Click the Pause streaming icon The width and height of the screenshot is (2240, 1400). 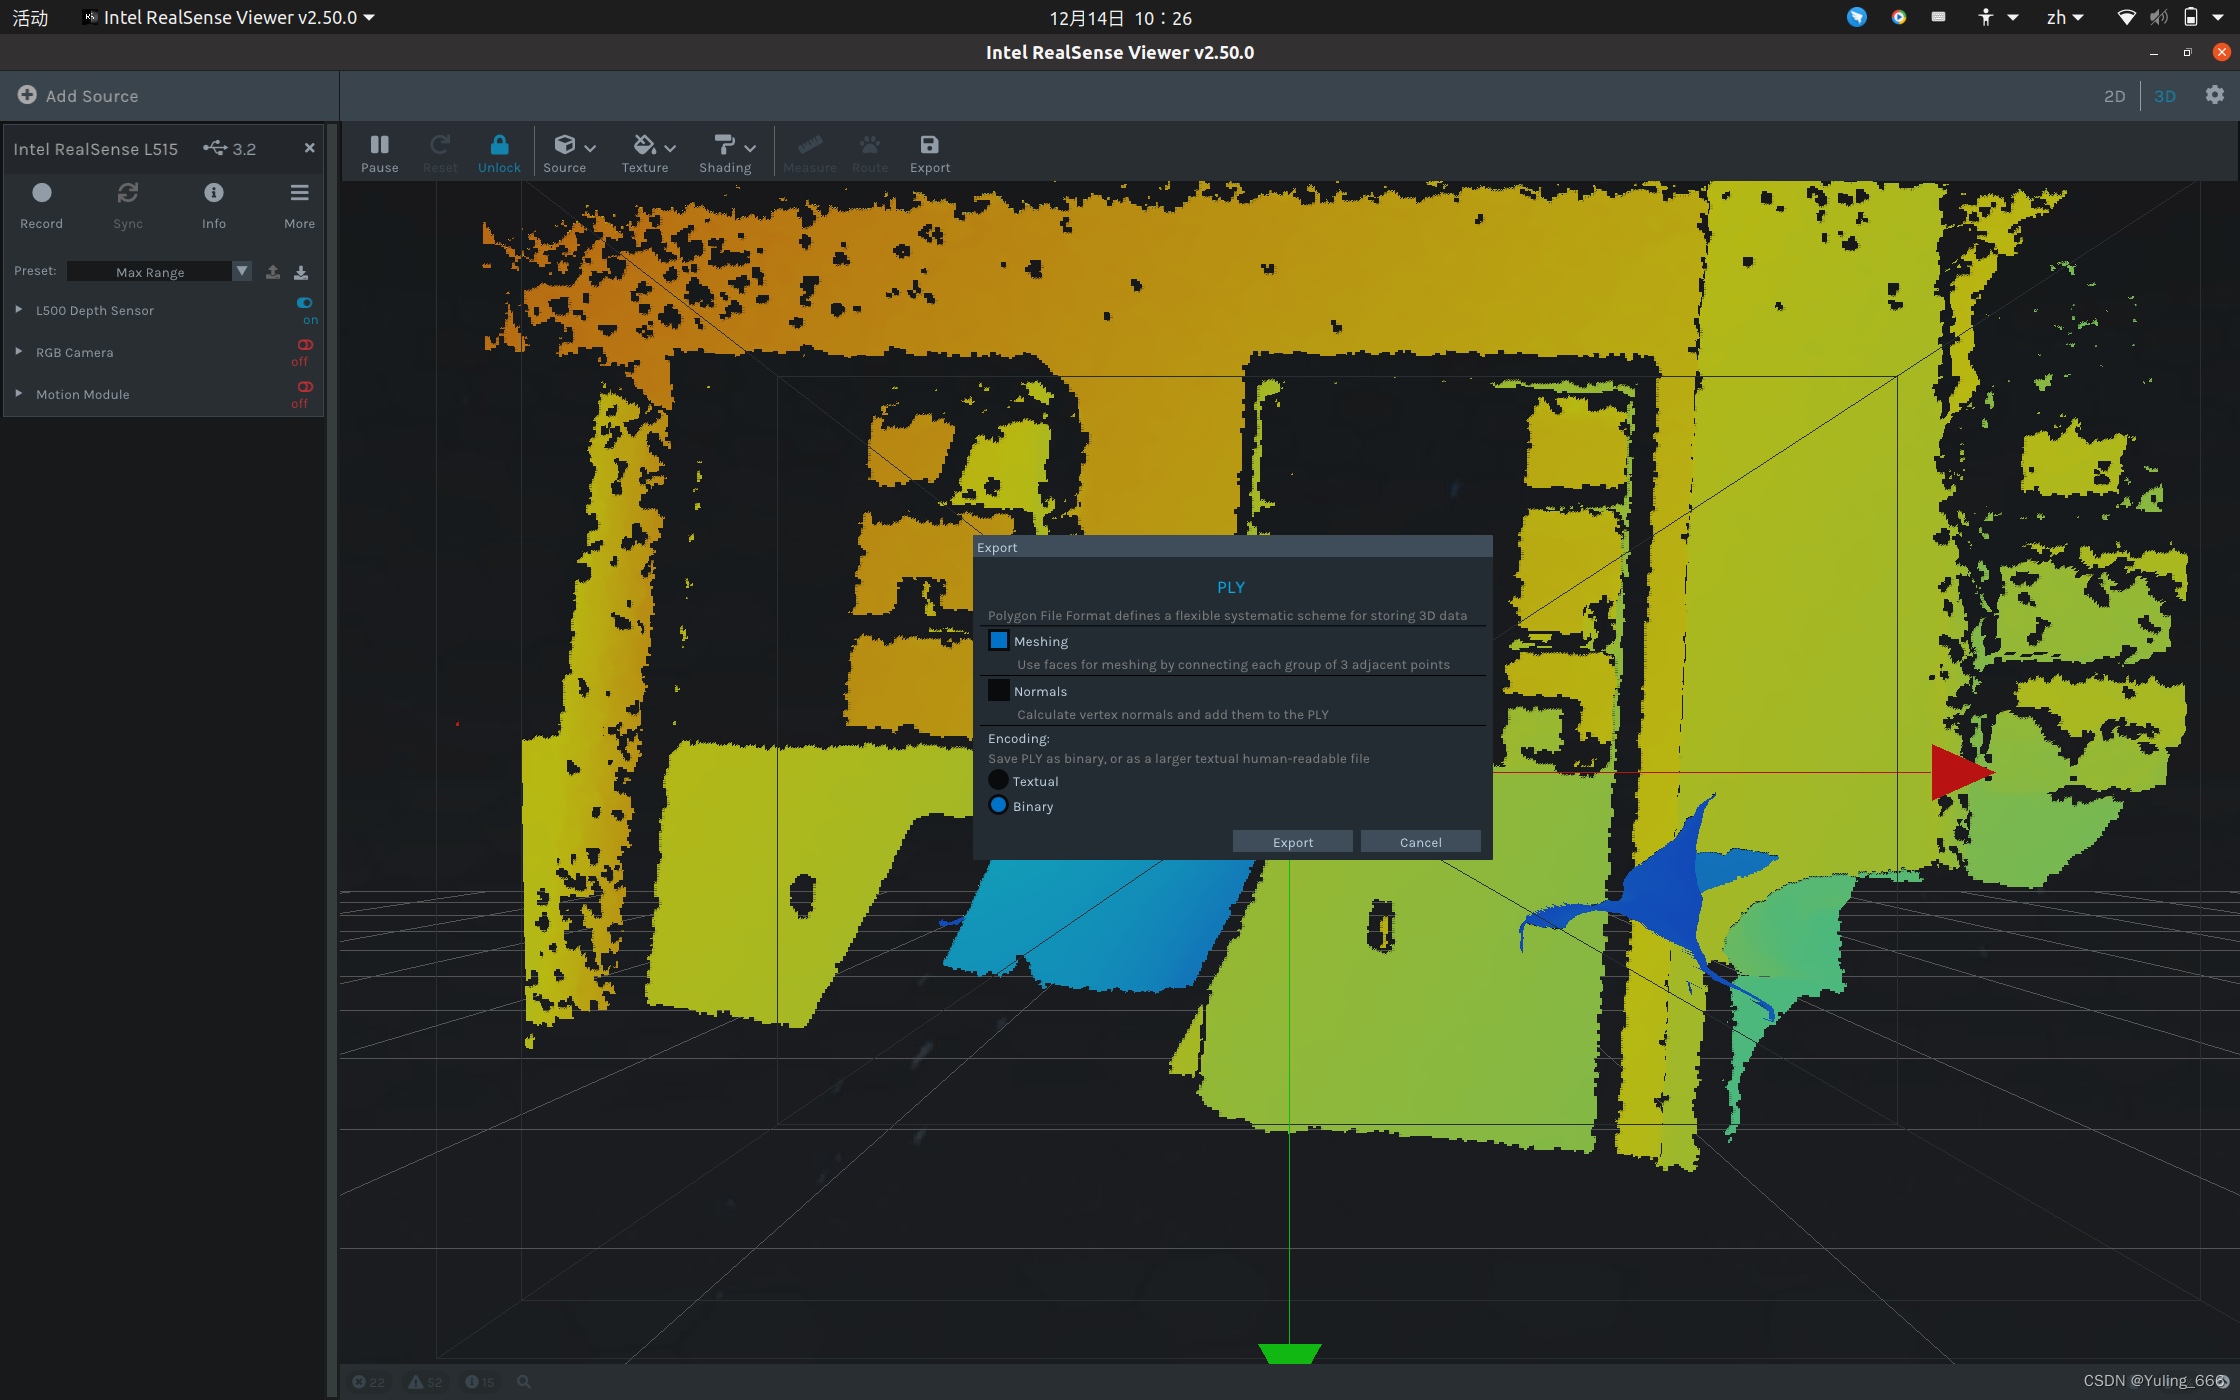tap(379, 146)
